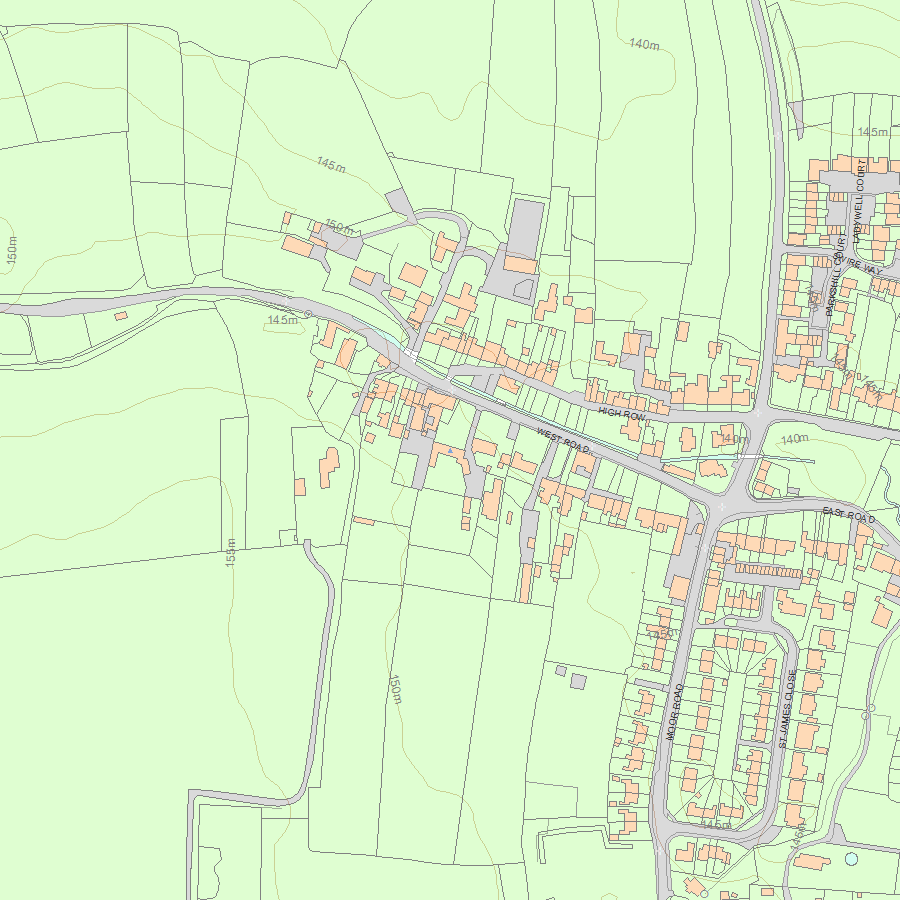This screenshot has width=900, height=900.
Task: Click the EAST ROAD street label
Action: click(x=848, y=514)
